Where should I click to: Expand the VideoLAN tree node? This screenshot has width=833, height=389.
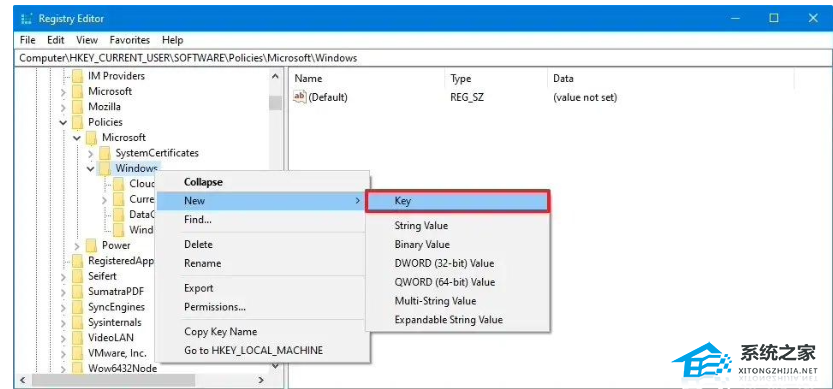pyautogui.click(x=64, y=338)
